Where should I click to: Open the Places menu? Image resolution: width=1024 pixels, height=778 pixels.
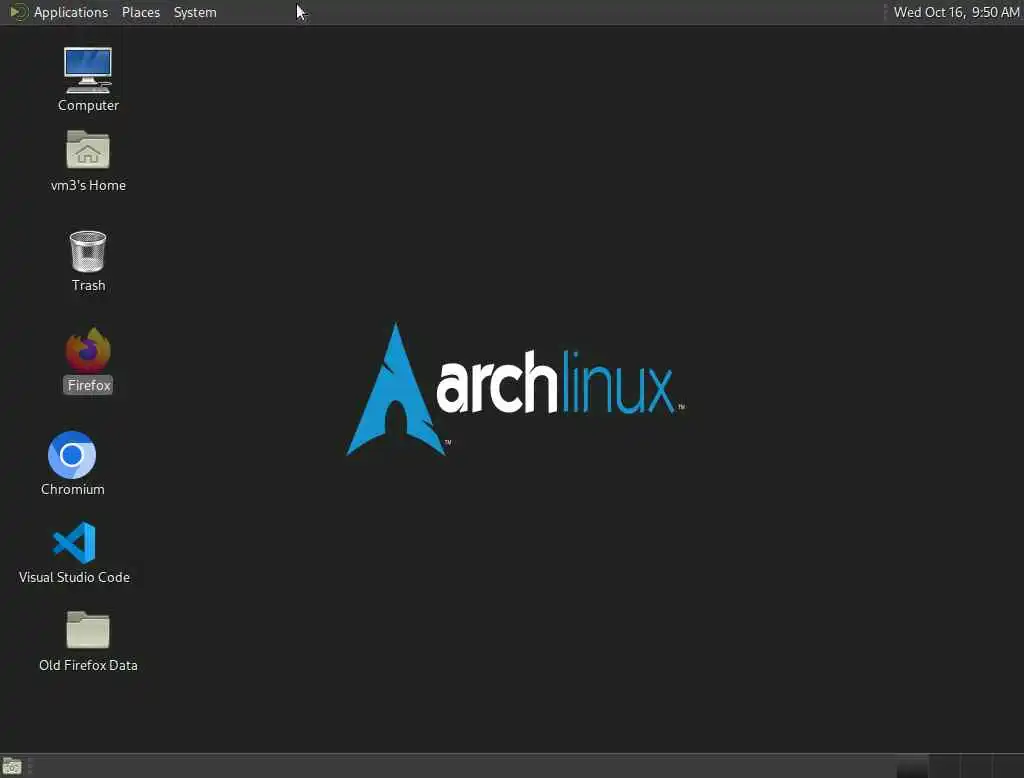pyautogui.click(x=140, y=12)
